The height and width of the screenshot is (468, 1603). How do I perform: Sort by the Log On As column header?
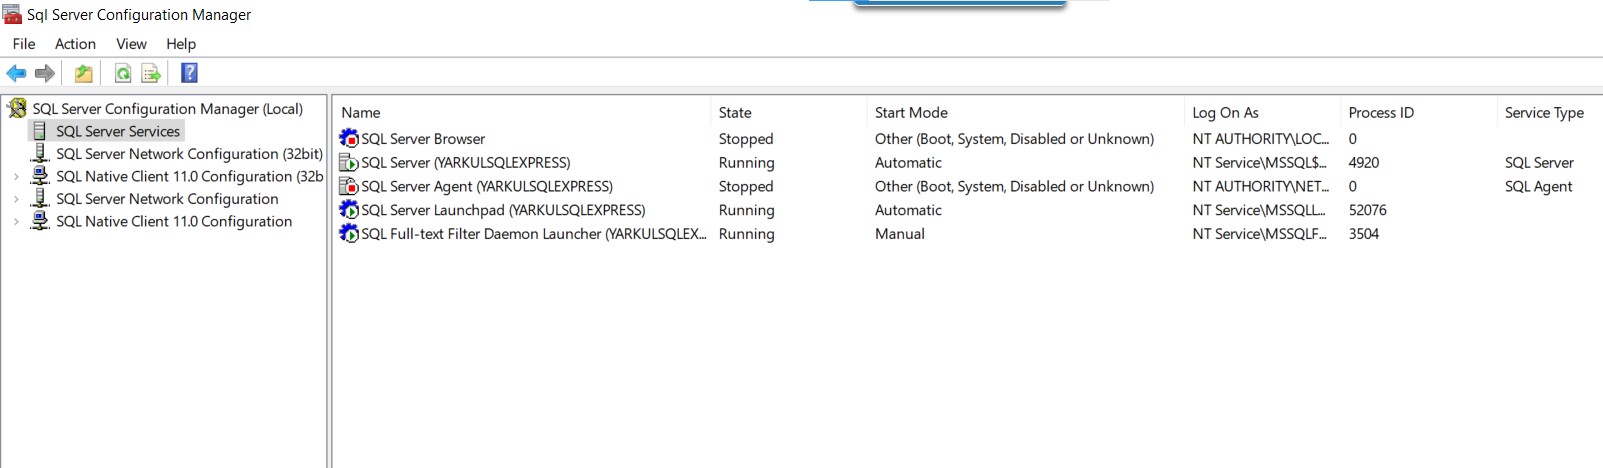point(1225,113)
